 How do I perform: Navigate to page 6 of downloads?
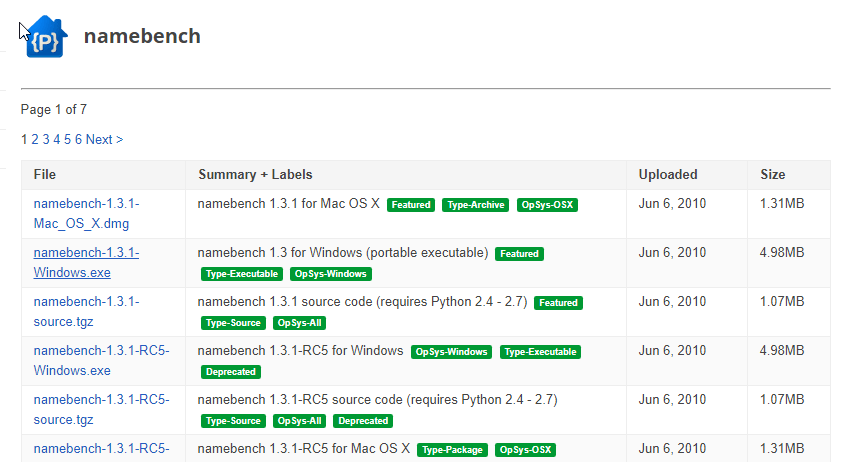78,140
